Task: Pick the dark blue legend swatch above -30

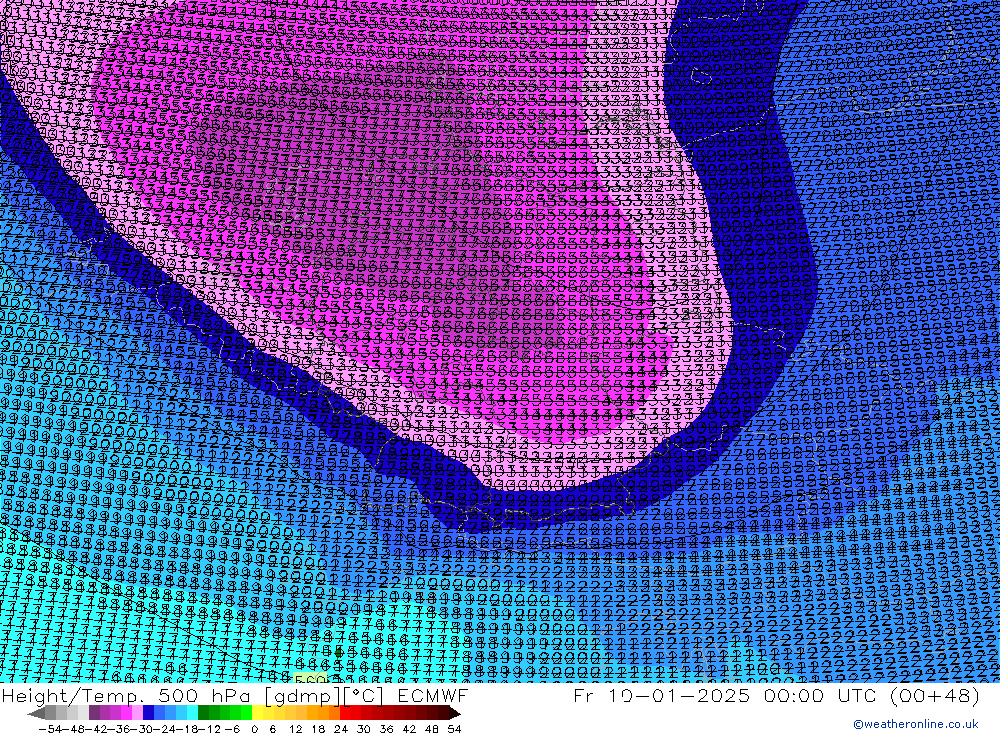Action: click(x=148, y=713)
